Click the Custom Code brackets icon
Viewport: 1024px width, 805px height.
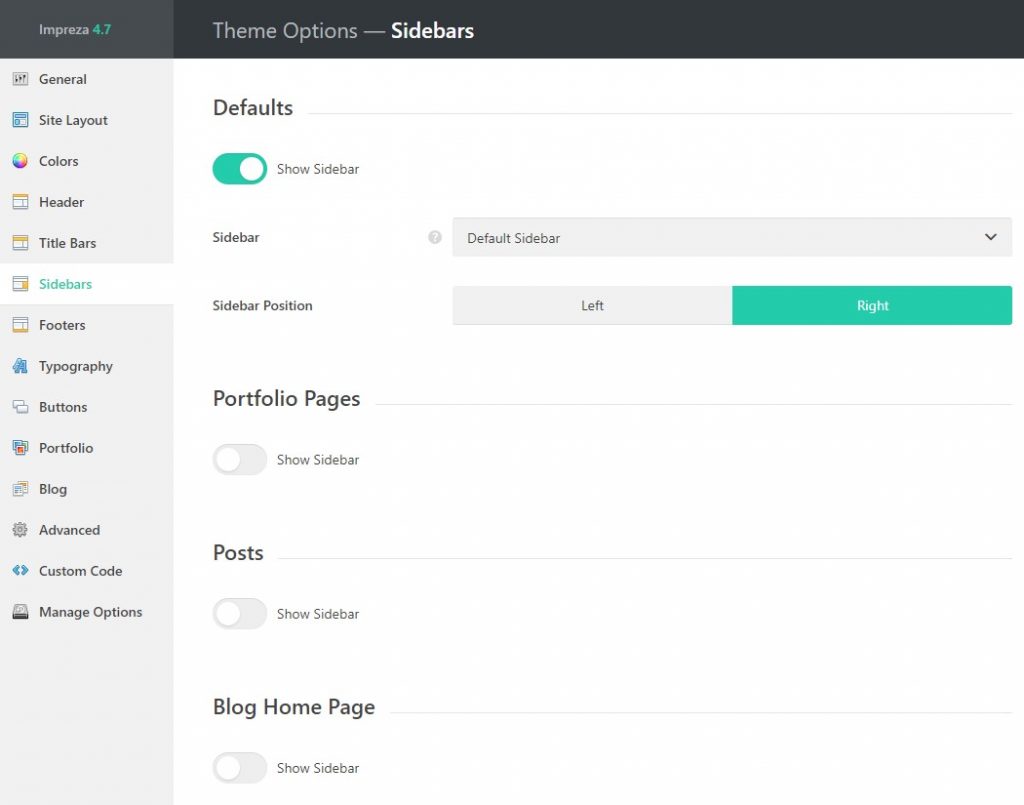tap(20, 571)
